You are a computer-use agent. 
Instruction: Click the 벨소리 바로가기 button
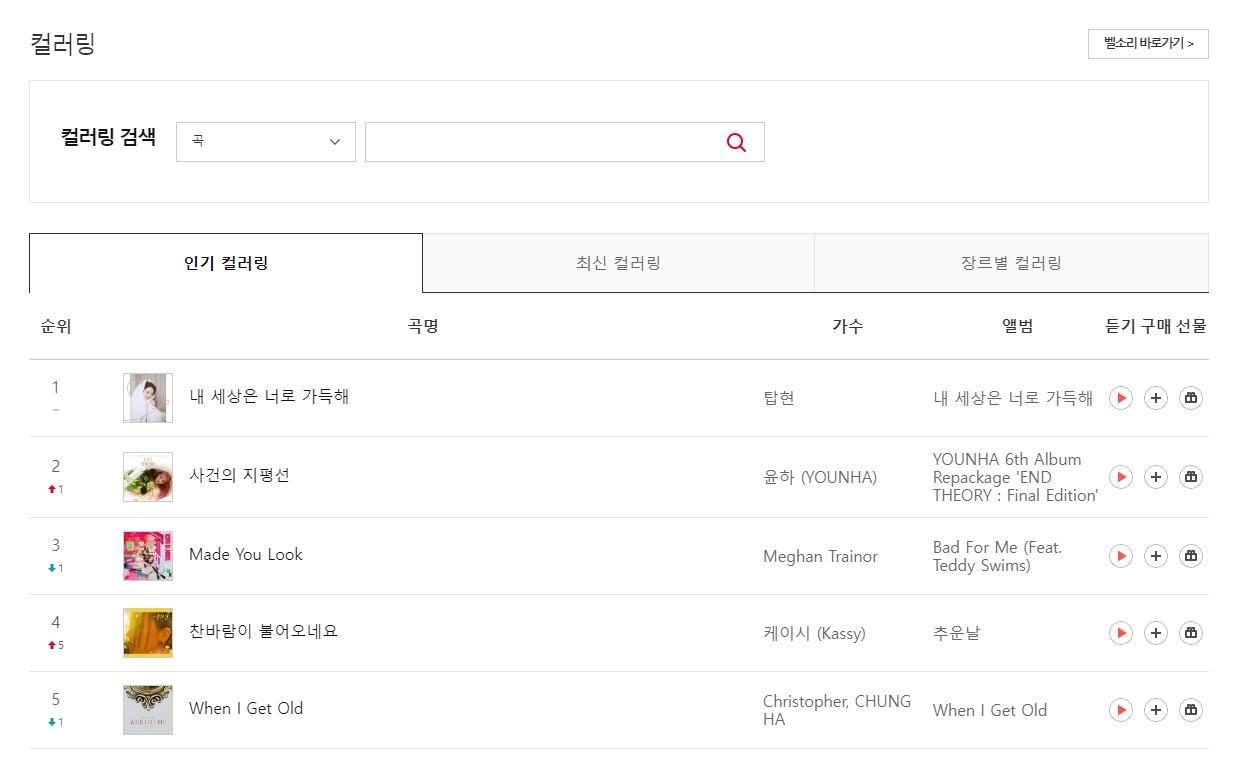coord(1147,44)
